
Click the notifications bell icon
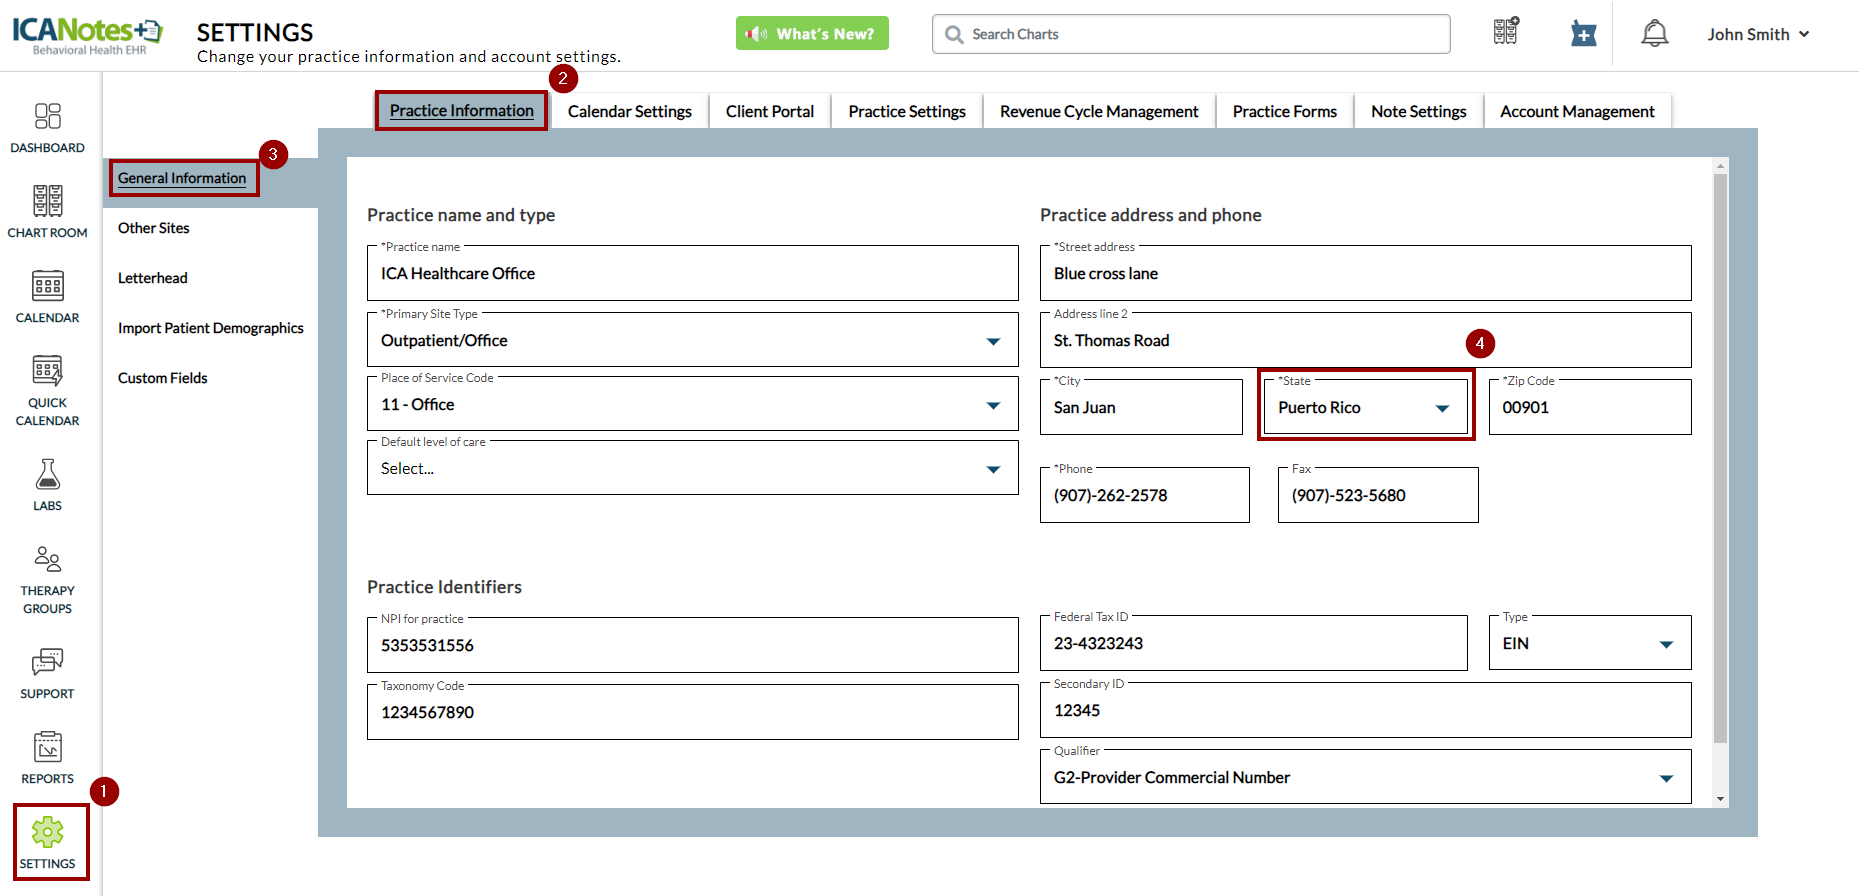click(1654, 34)
